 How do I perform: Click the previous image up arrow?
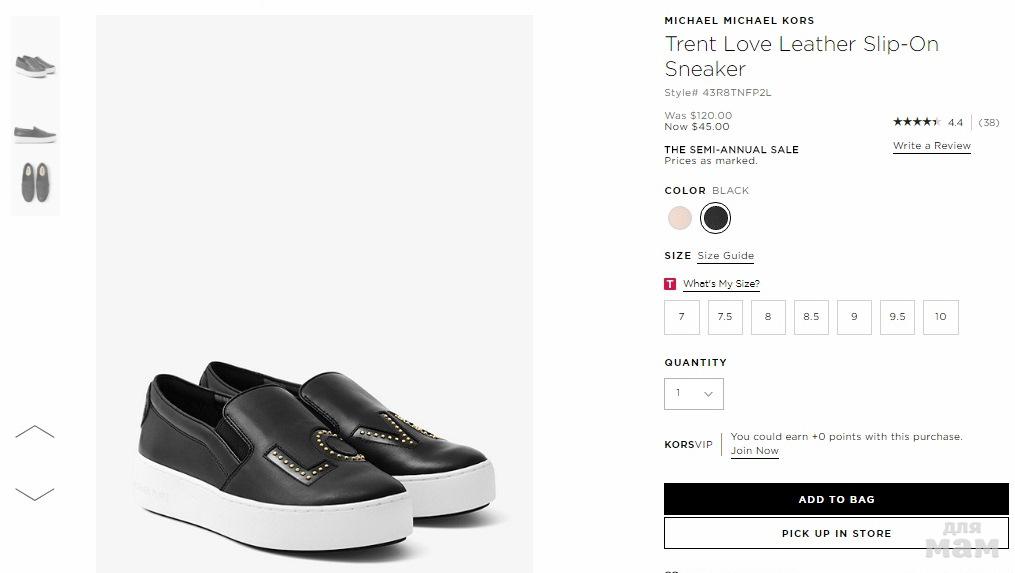(35, 432)
